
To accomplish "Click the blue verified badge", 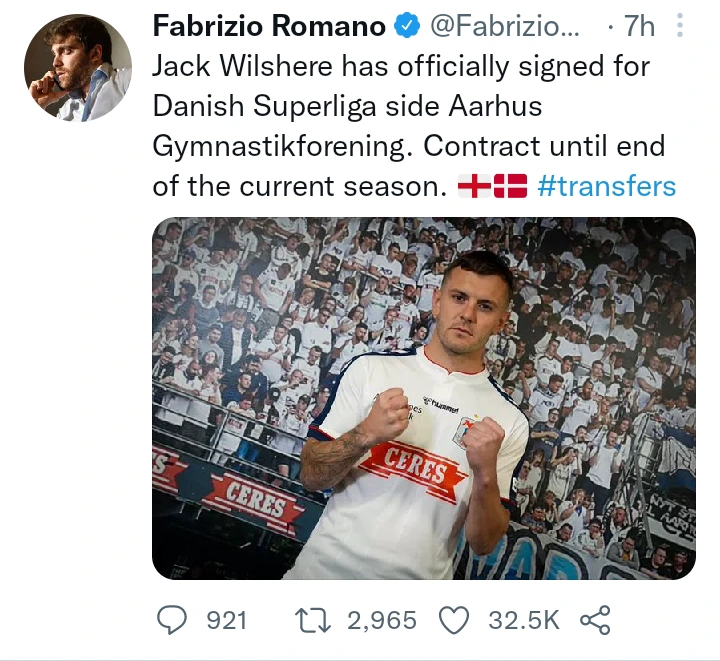I will coord(407,25).
